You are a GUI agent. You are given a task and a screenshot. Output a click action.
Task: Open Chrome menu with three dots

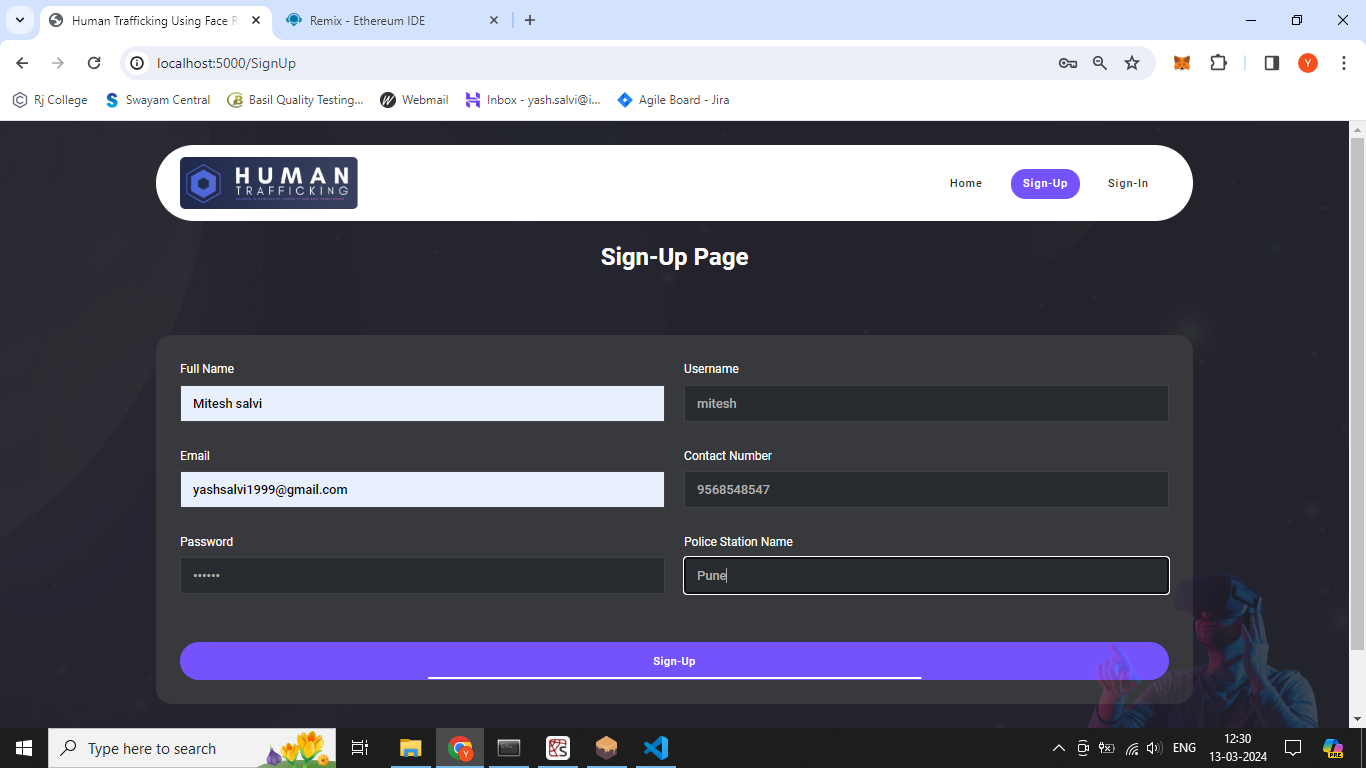click(1344, 63)
